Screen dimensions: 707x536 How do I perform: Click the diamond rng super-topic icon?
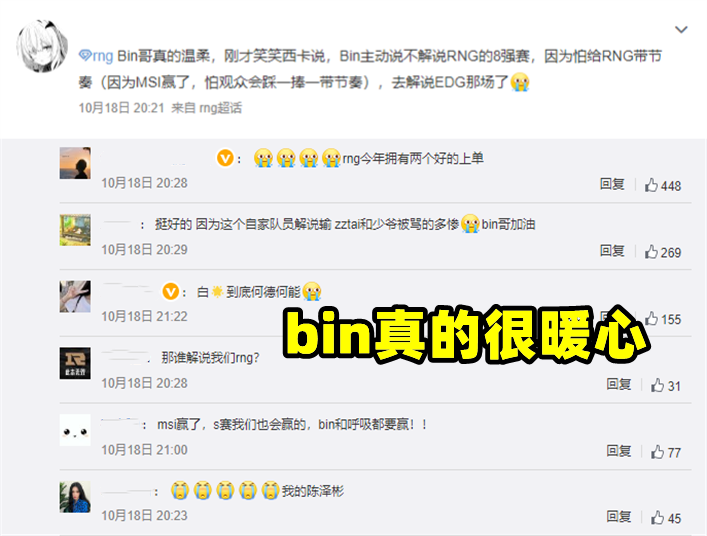pos(85,56)
